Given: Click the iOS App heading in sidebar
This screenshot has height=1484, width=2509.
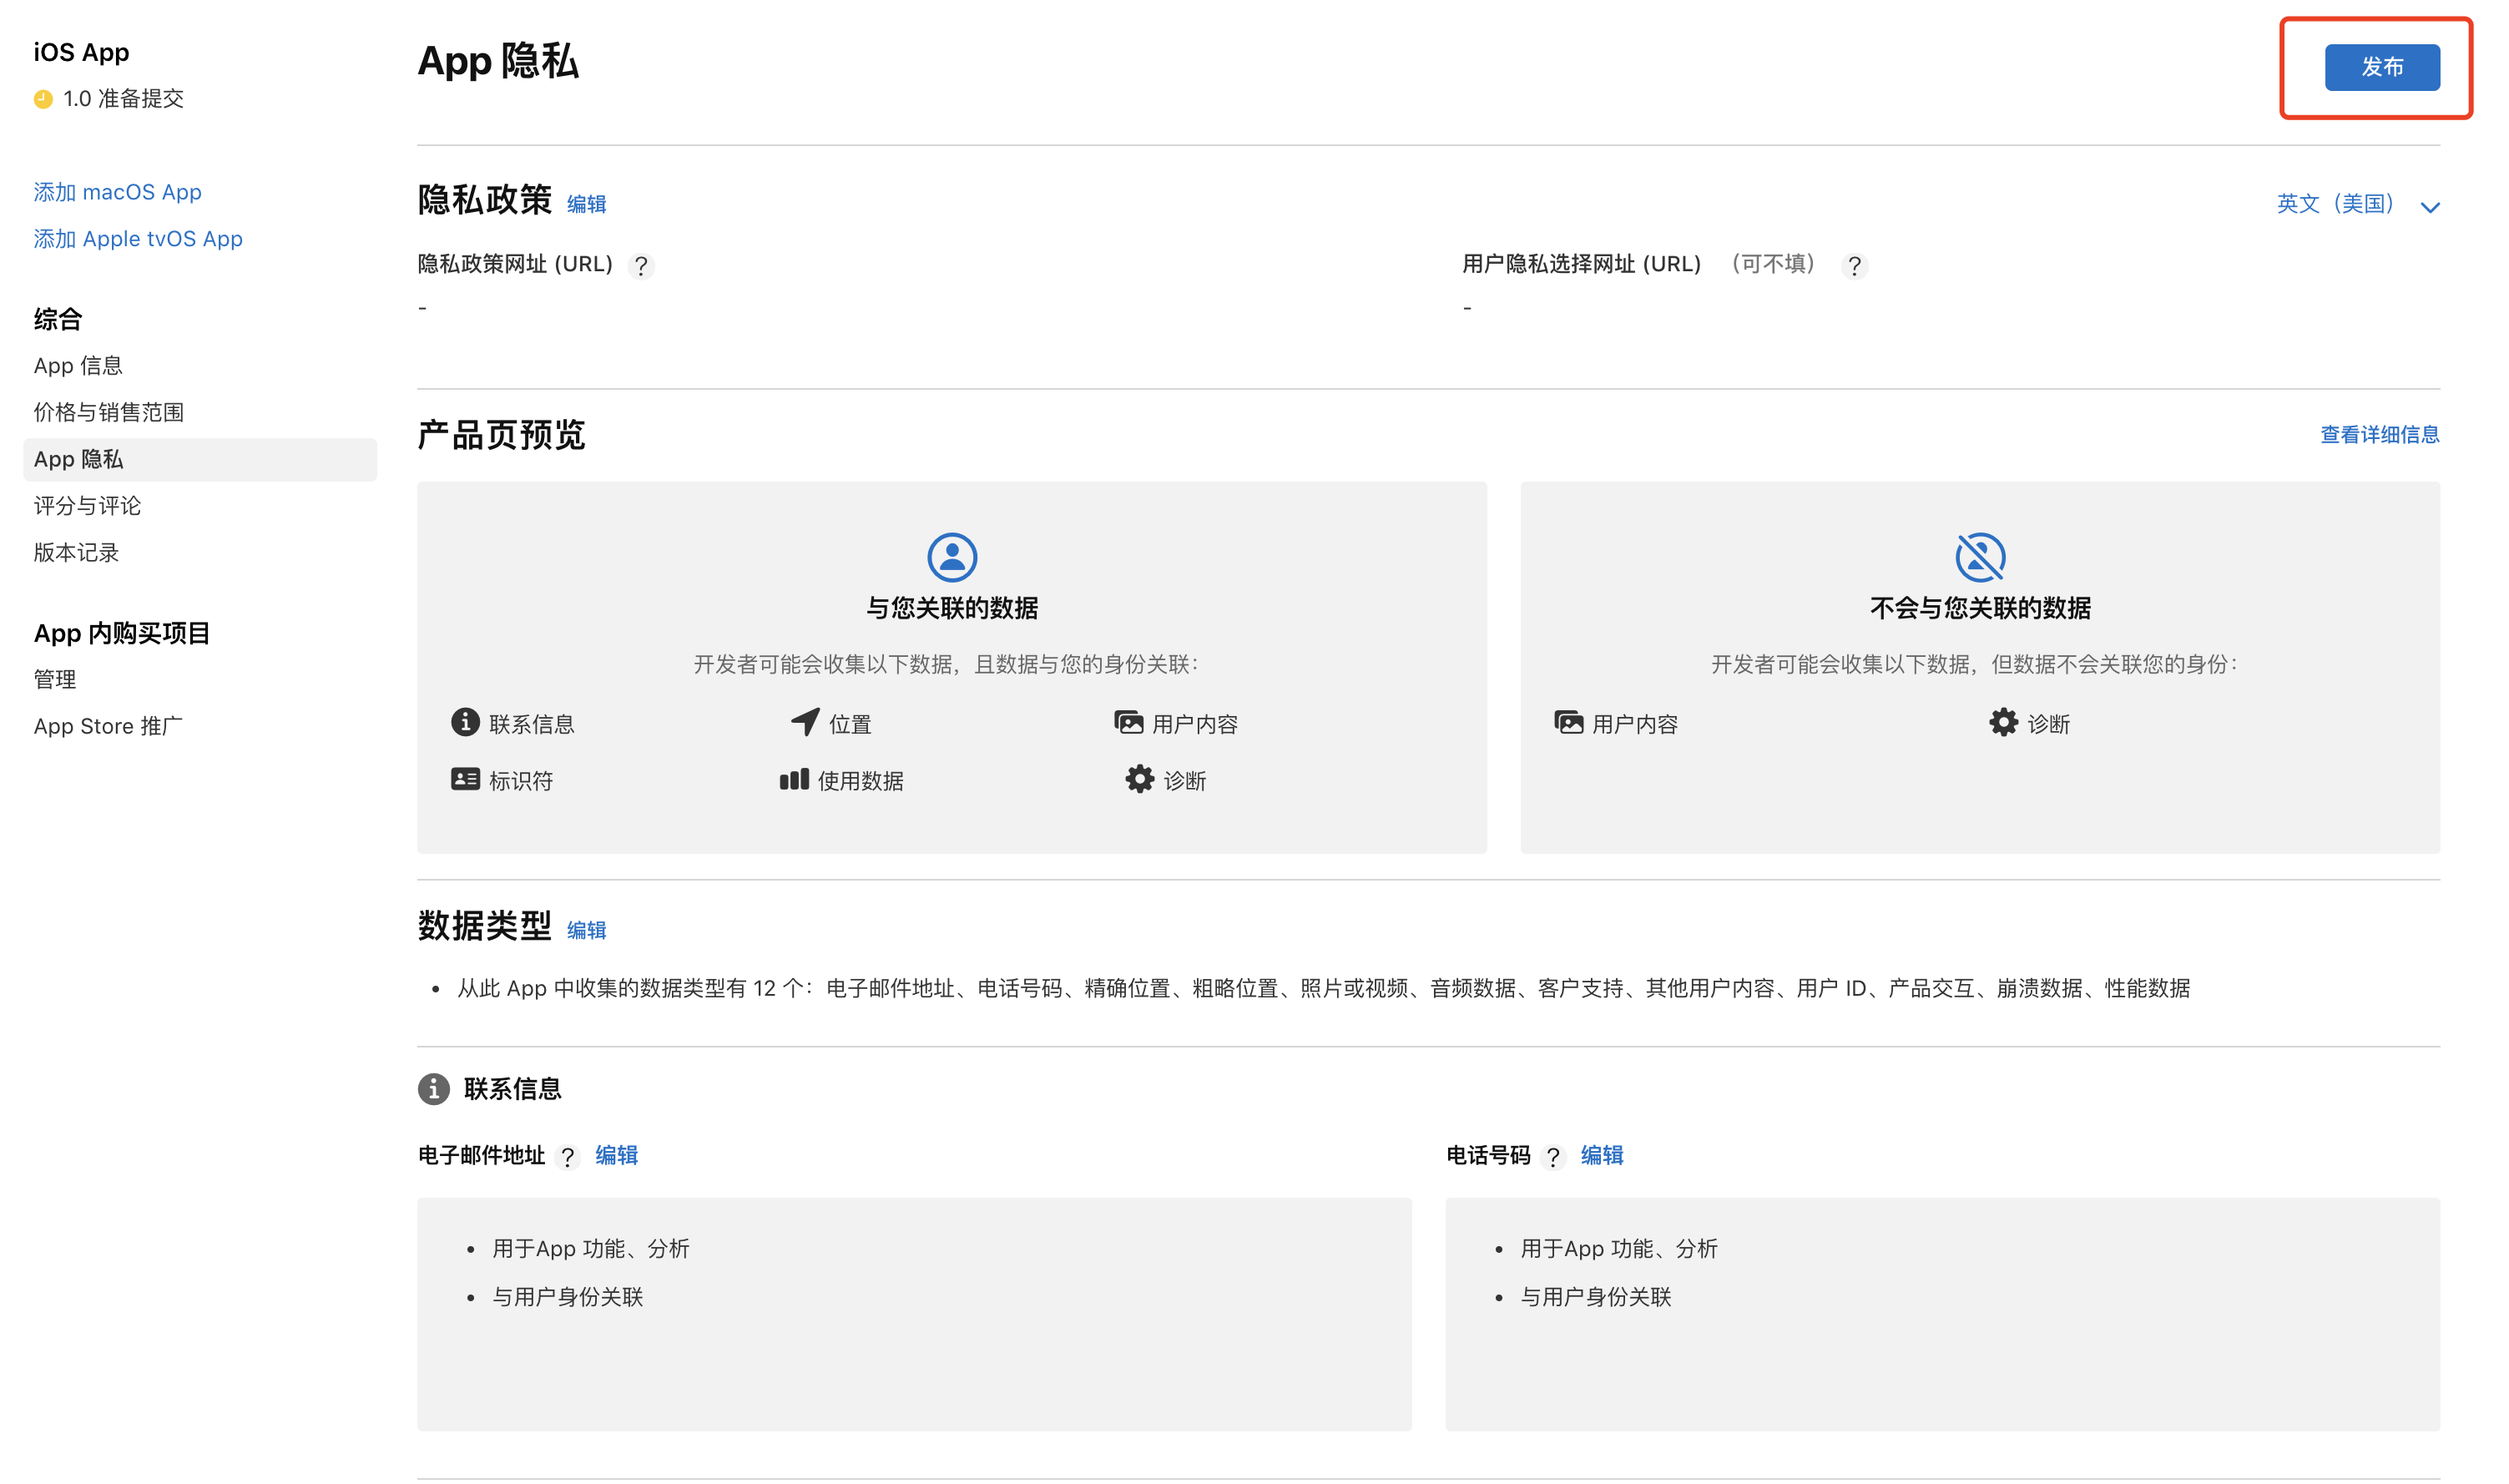Looking at the screenshot, I should coord(81,52).
